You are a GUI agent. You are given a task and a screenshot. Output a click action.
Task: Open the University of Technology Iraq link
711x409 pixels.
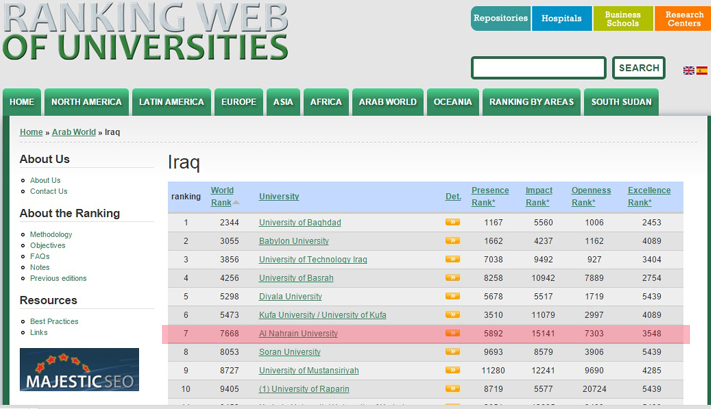click(313, 259)
